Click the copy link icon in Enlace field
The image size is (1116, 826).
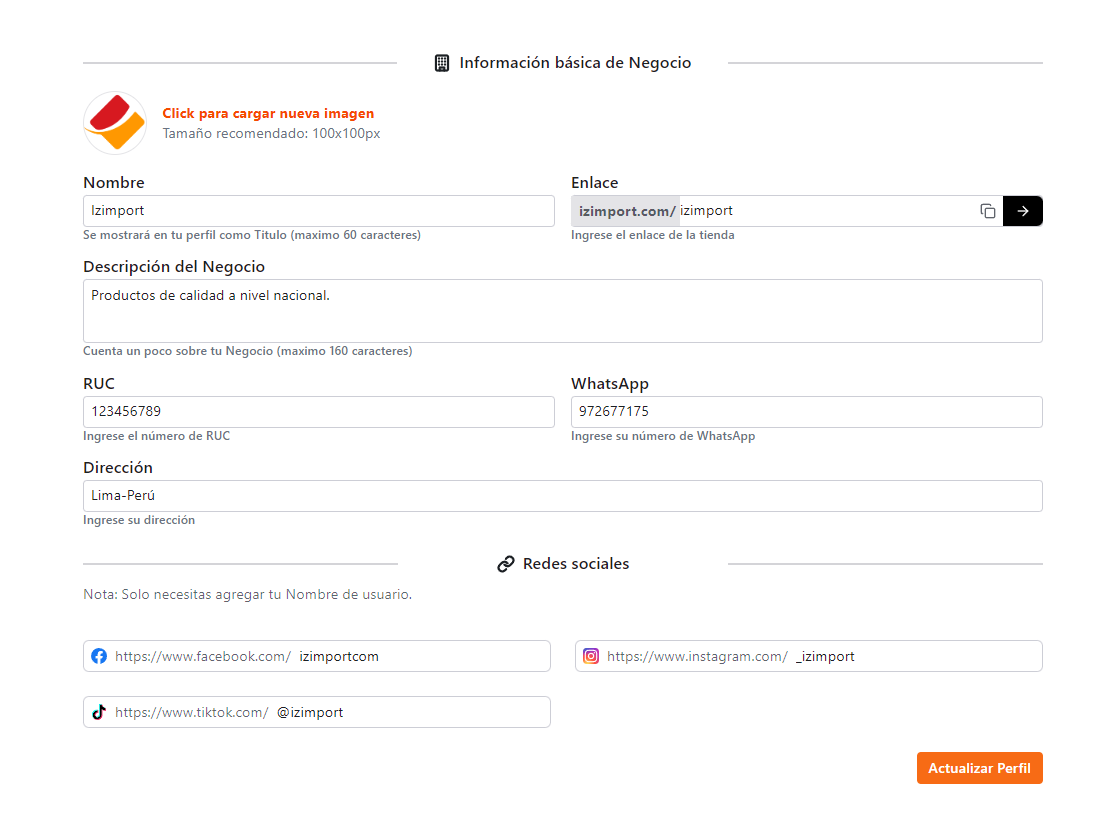(x=988, y=211)
